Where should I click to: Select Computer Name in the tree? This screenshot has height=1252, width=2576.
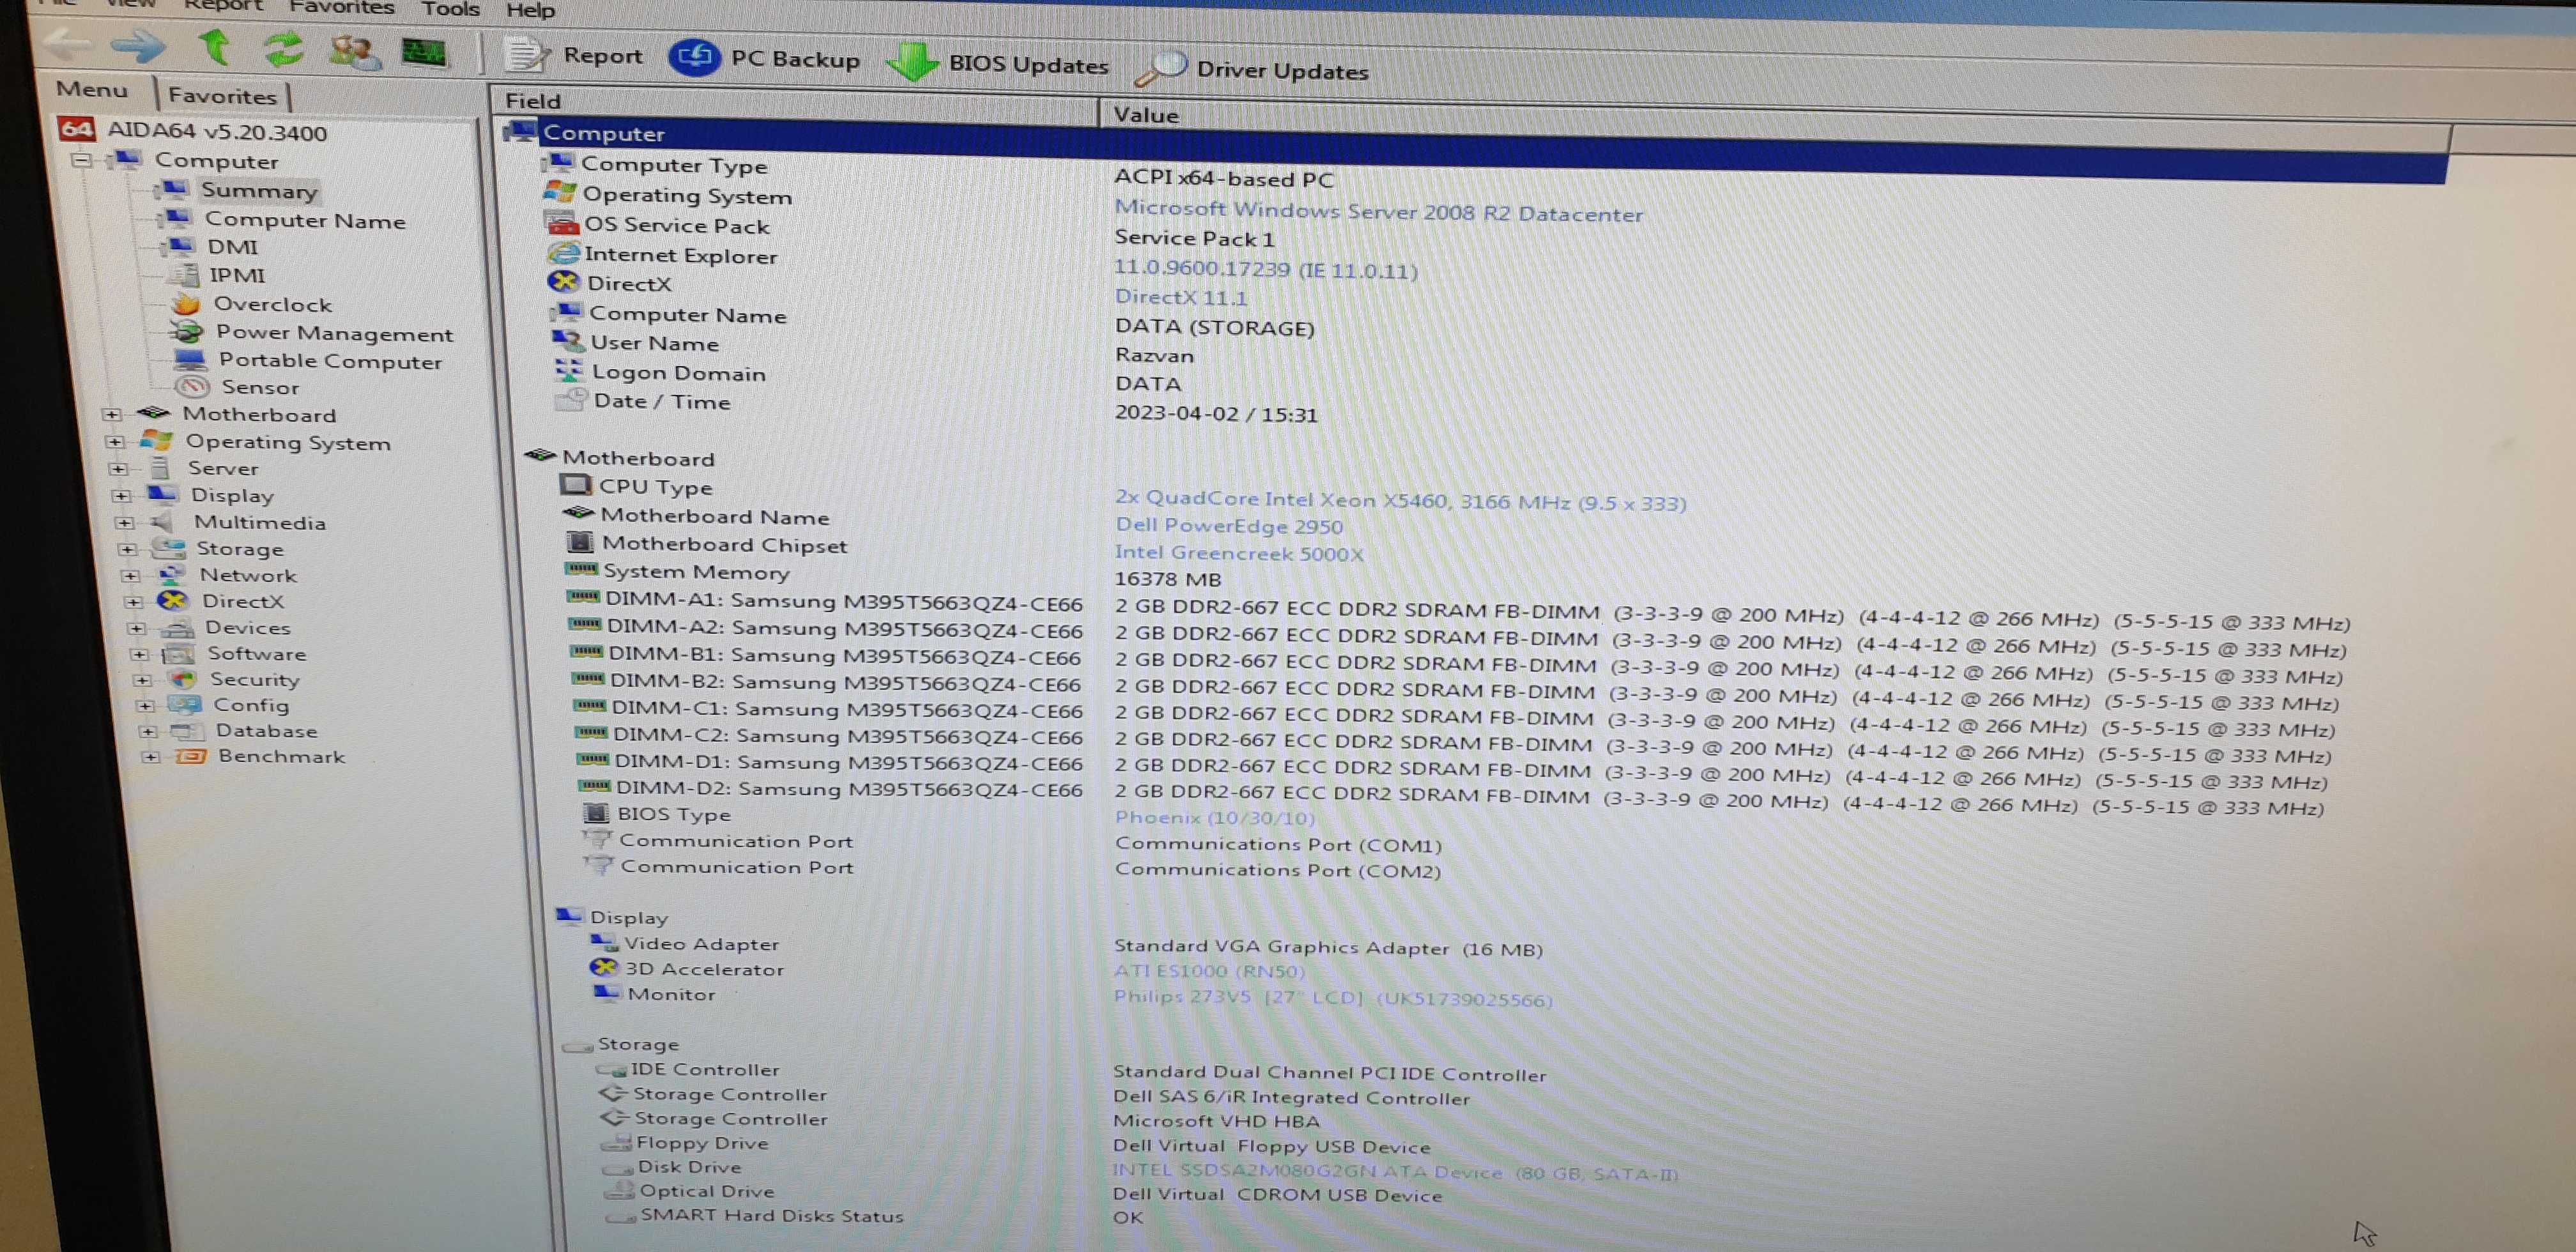pos(305,220)
